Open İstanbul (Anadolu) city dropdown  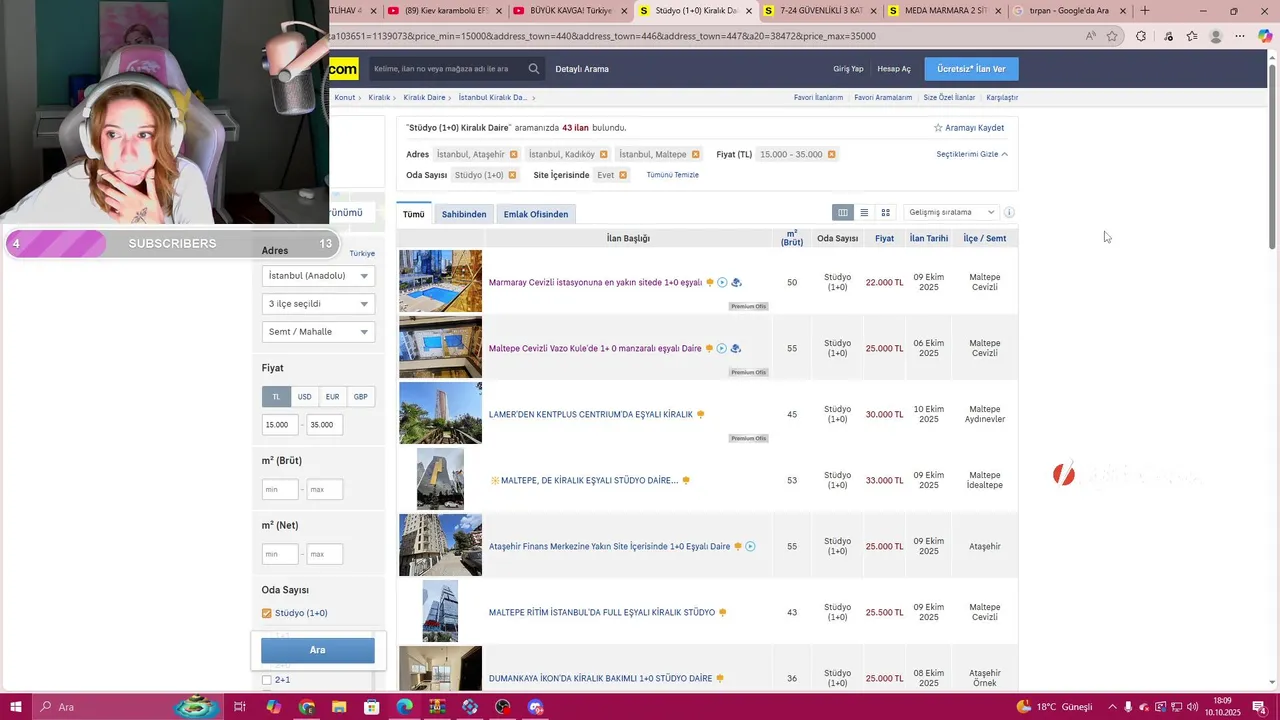pyautogui.click(x=318, y=276)
